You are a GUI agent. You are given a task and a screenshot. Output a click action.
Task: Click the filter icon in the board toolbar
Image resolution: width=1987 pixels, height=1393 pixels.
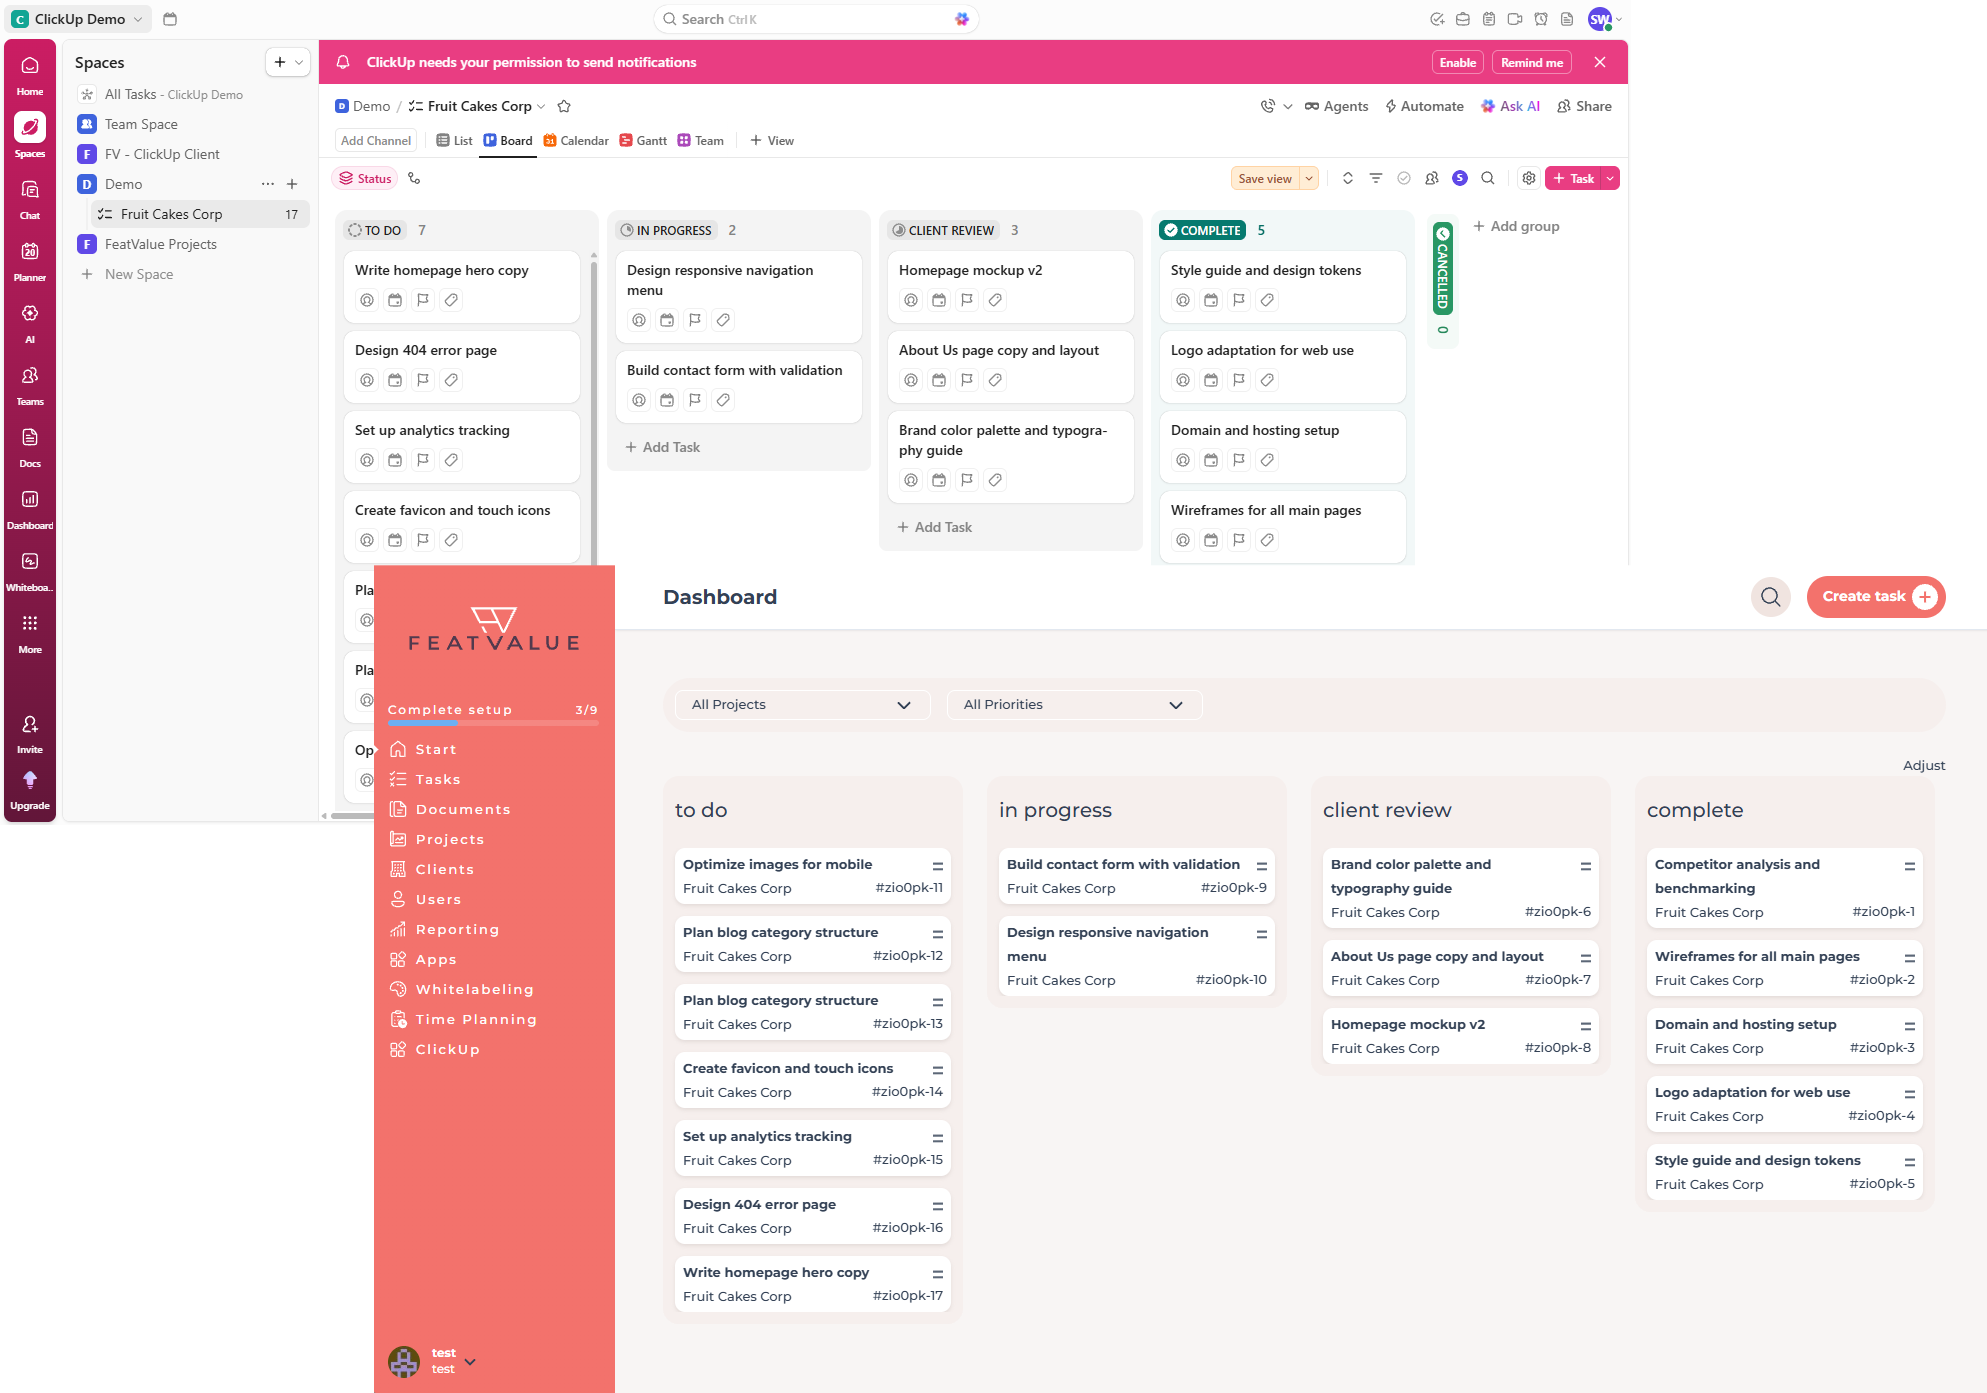click(x=1376, y=178)
